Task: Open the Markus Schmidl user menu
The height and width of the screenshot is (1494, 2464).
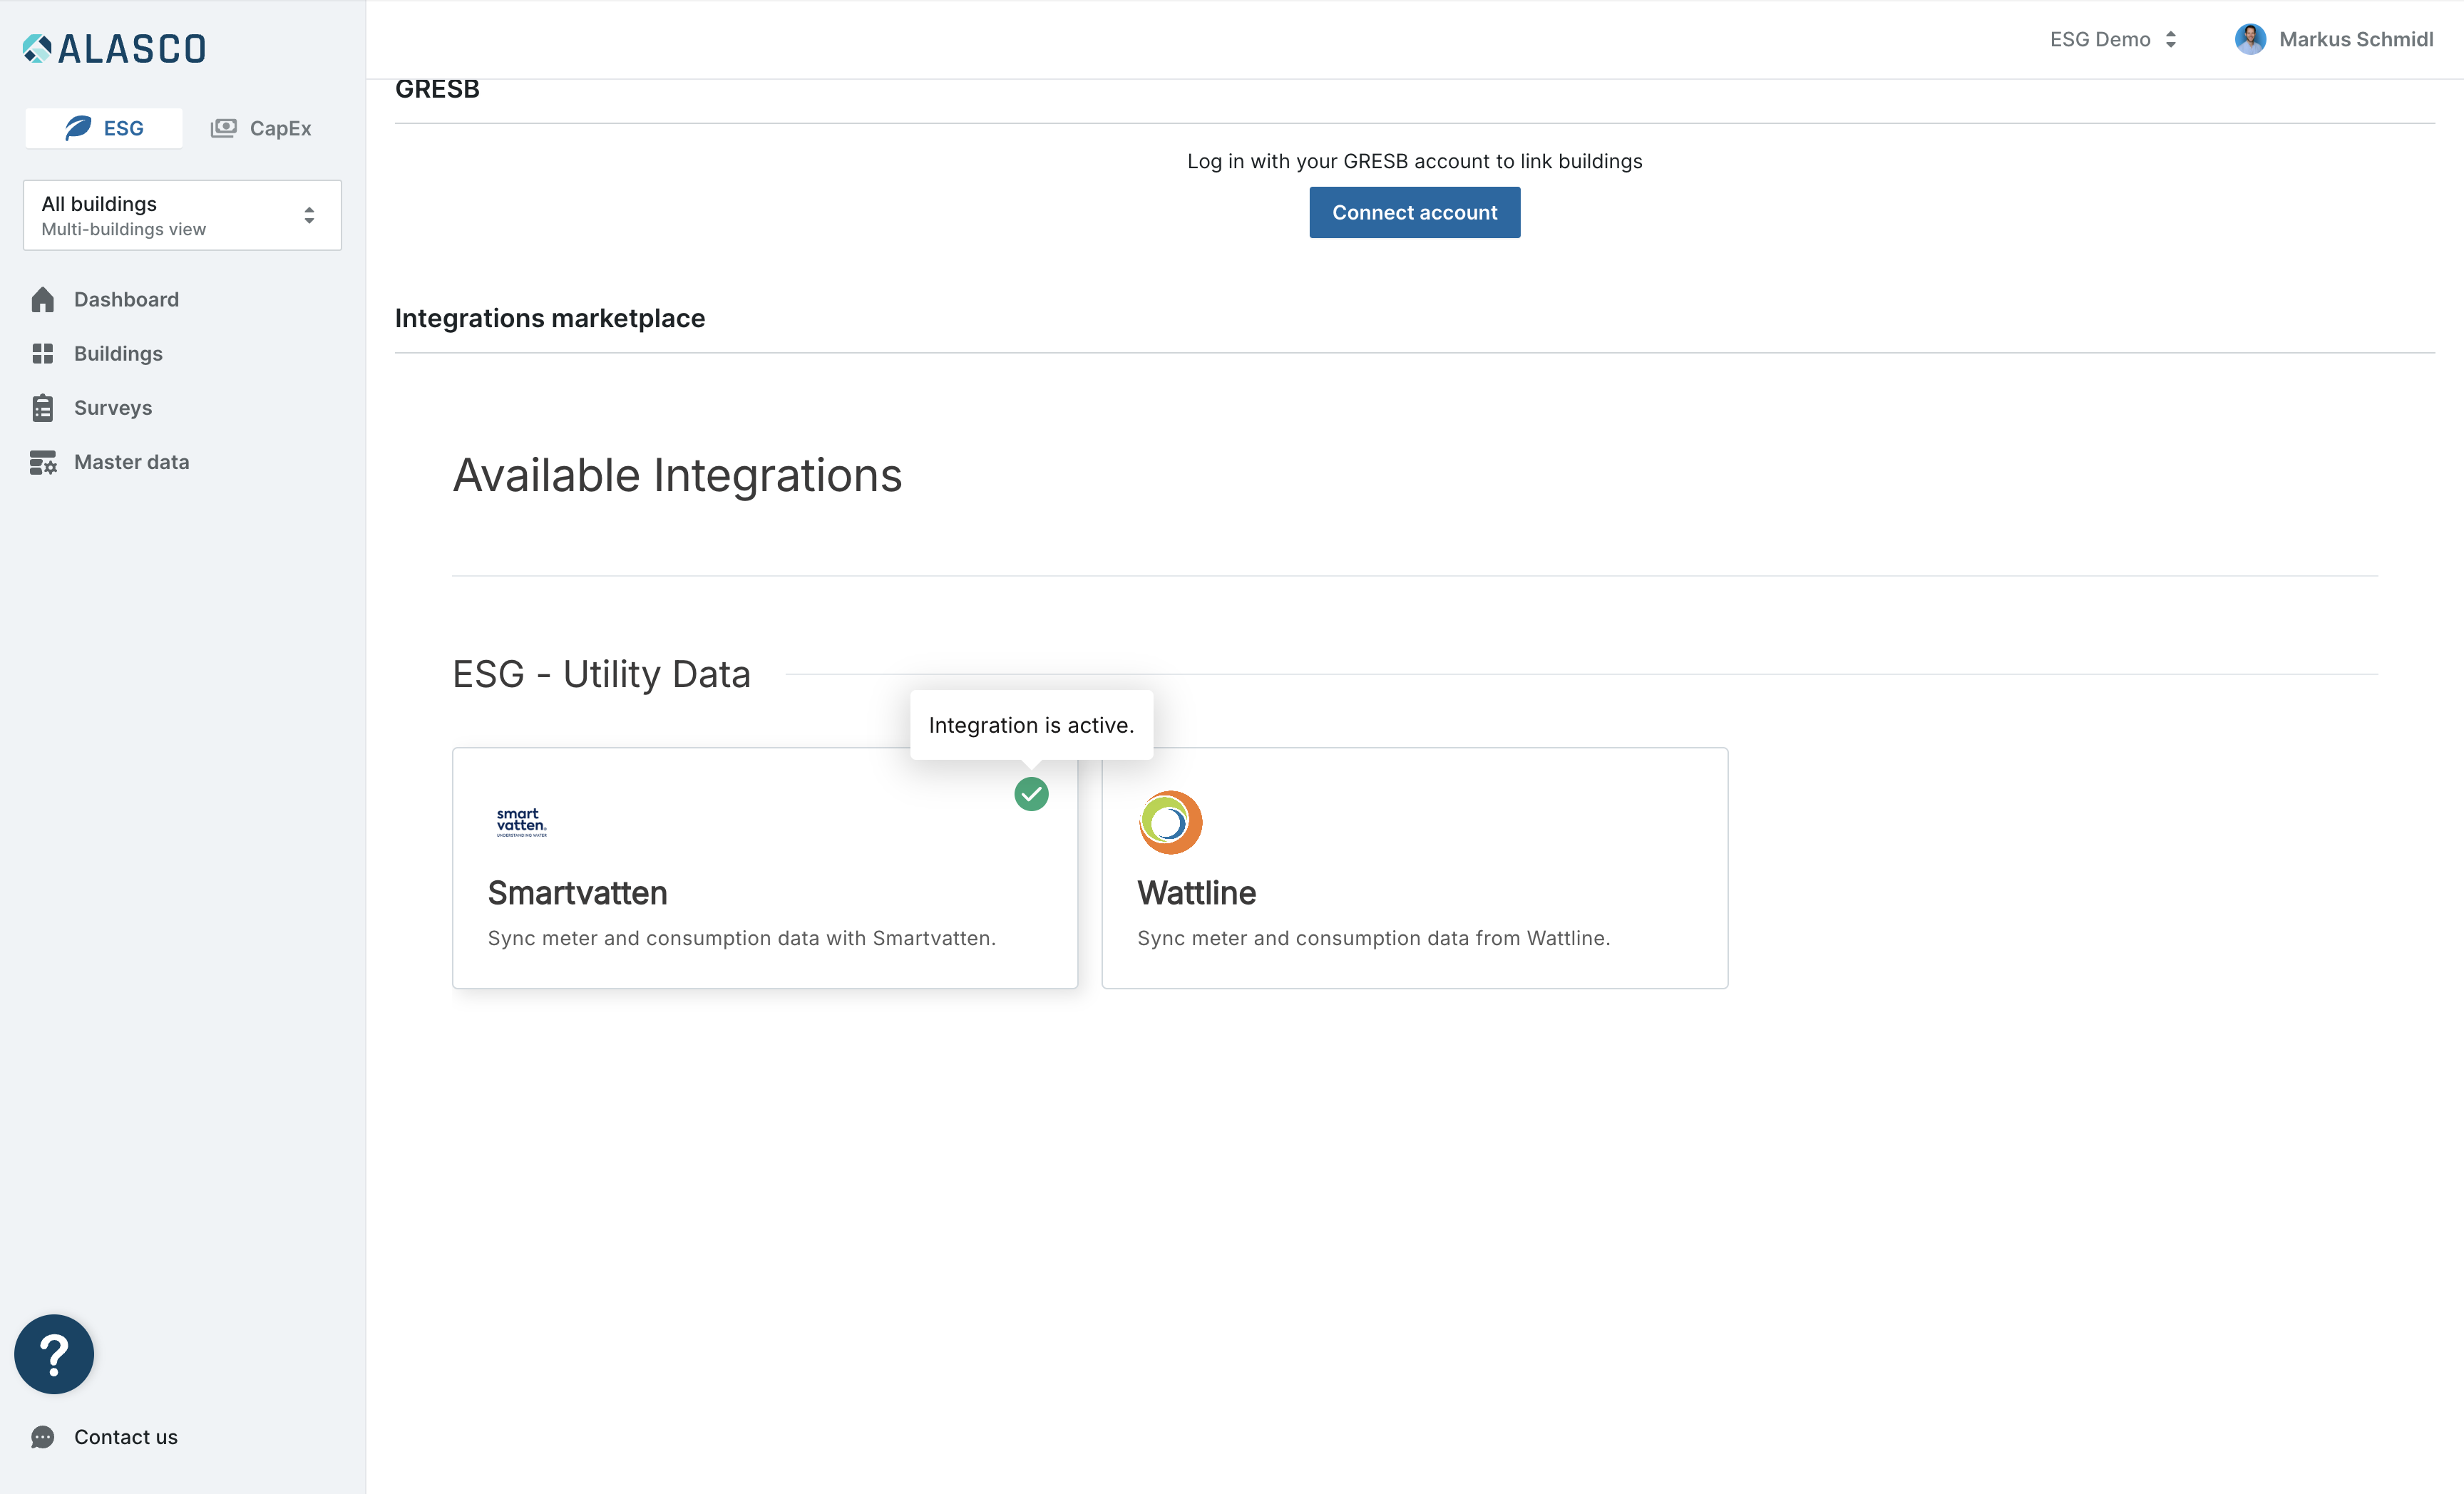Action: 2334,39
